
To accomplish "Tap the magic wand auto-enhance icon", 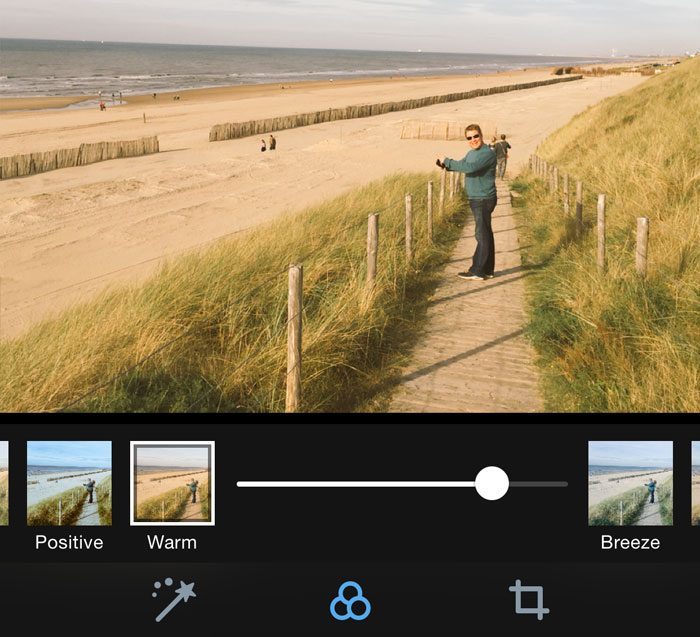I will [x=175, y=600].
